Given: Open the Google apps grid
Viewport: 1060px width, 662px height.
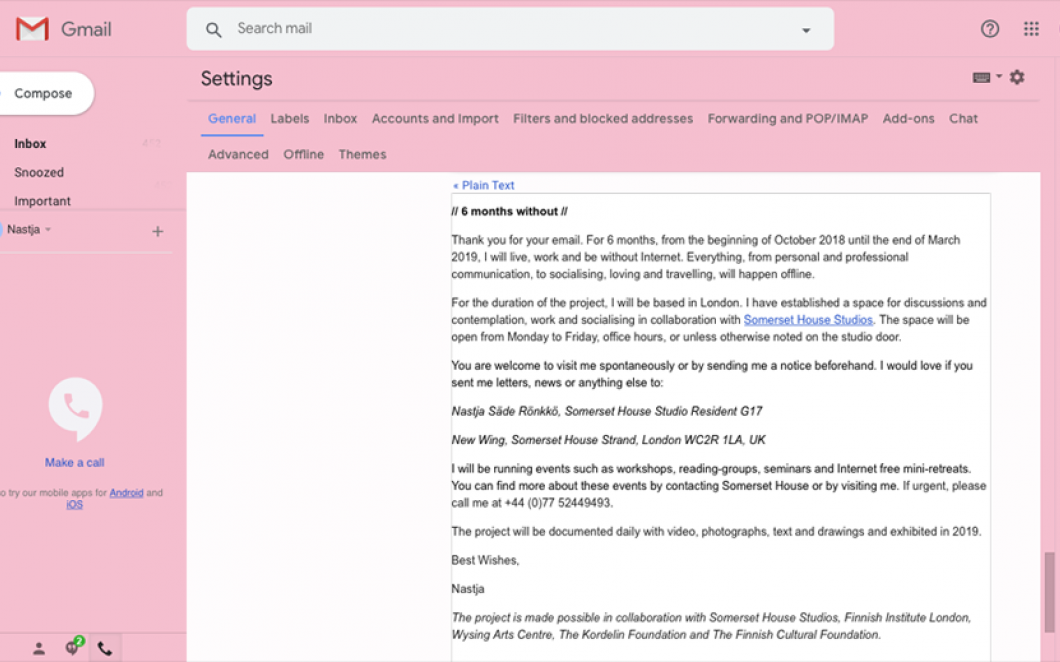Looking at the screenshot, I should tap(1031, 28).
